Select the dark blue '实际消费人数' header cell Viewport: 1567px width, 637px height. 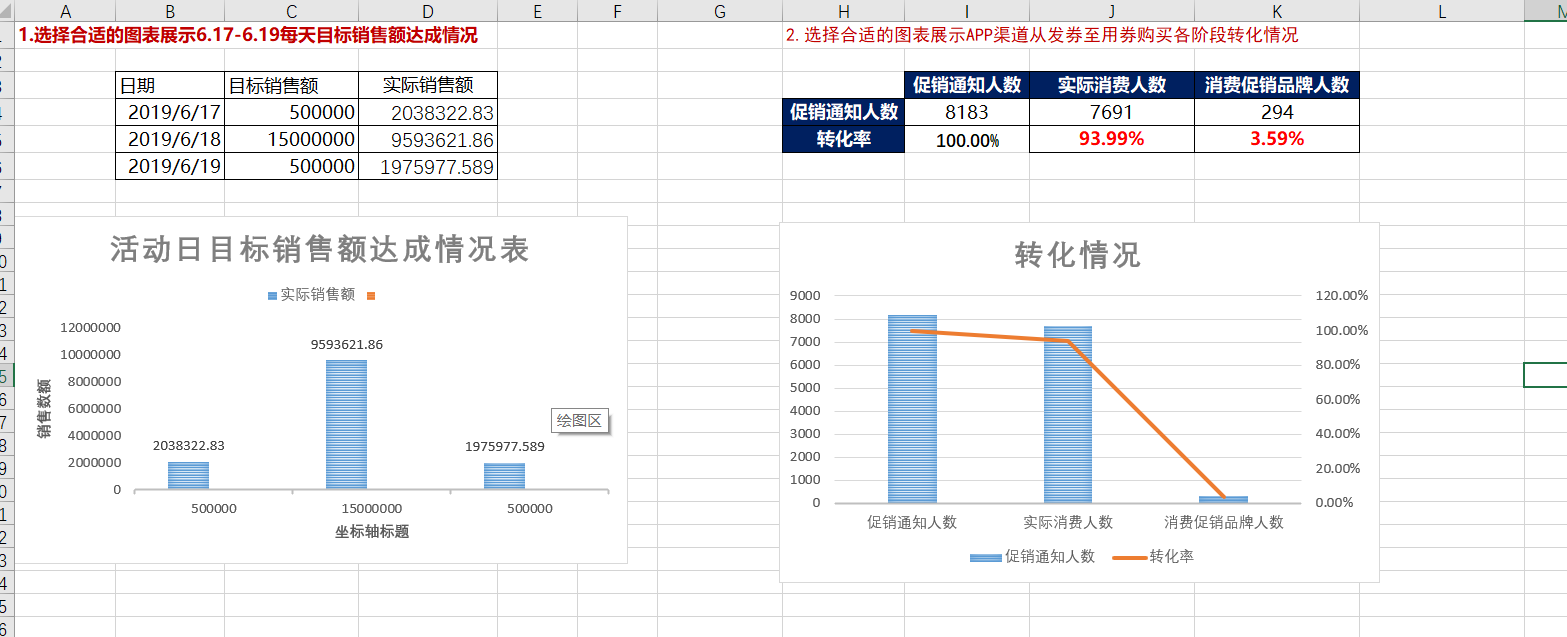[x=1112, y=85]
